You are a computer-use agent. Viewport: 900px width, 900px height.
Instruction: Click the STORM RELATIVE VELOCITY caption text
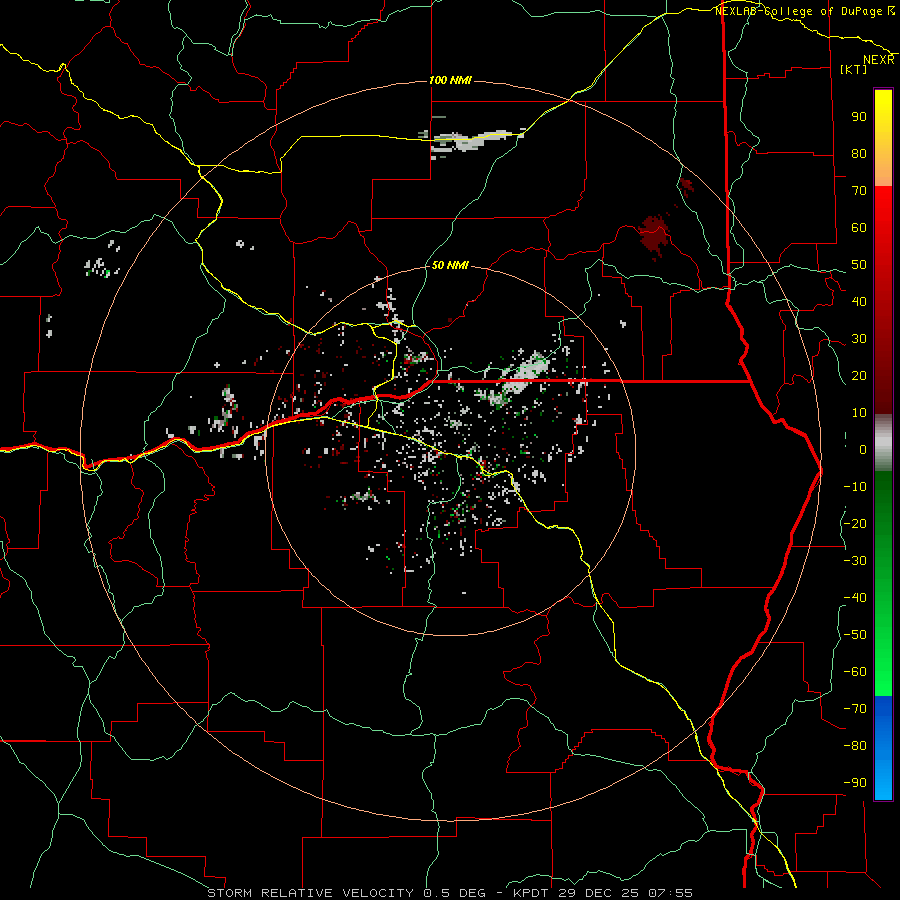310,893
